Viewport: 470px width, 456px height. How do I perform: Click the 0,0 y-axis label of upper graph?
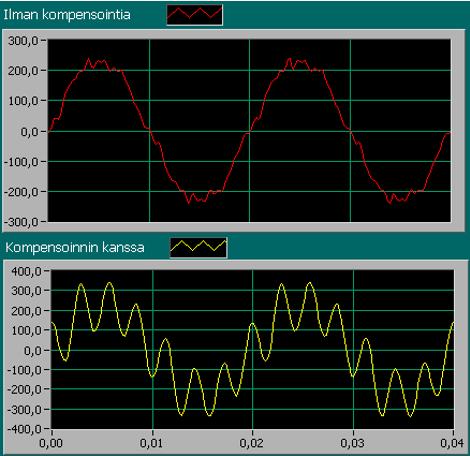(29, 132)
